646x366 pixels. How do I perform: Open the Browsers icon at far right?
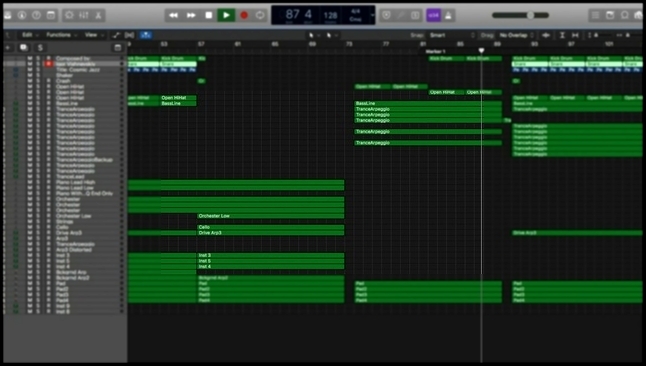tap(639, 15)
